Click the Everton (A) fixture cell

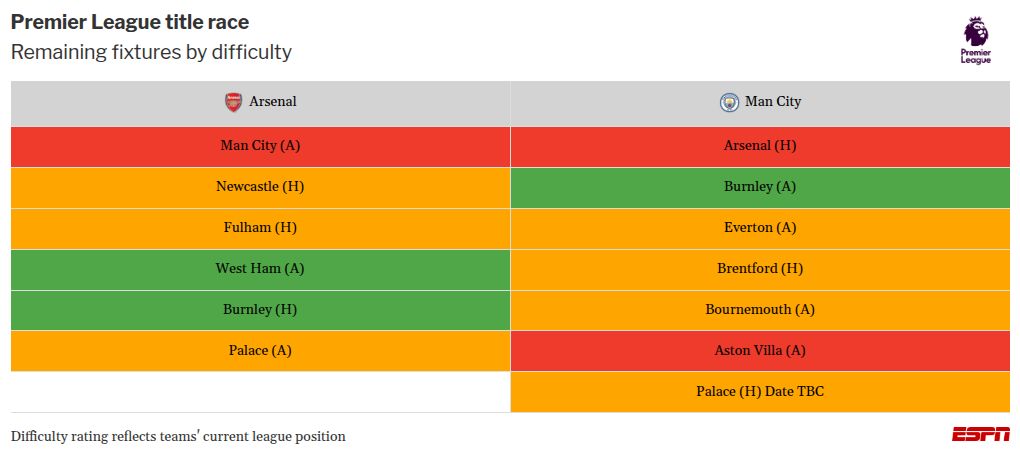tap(760, 228)
